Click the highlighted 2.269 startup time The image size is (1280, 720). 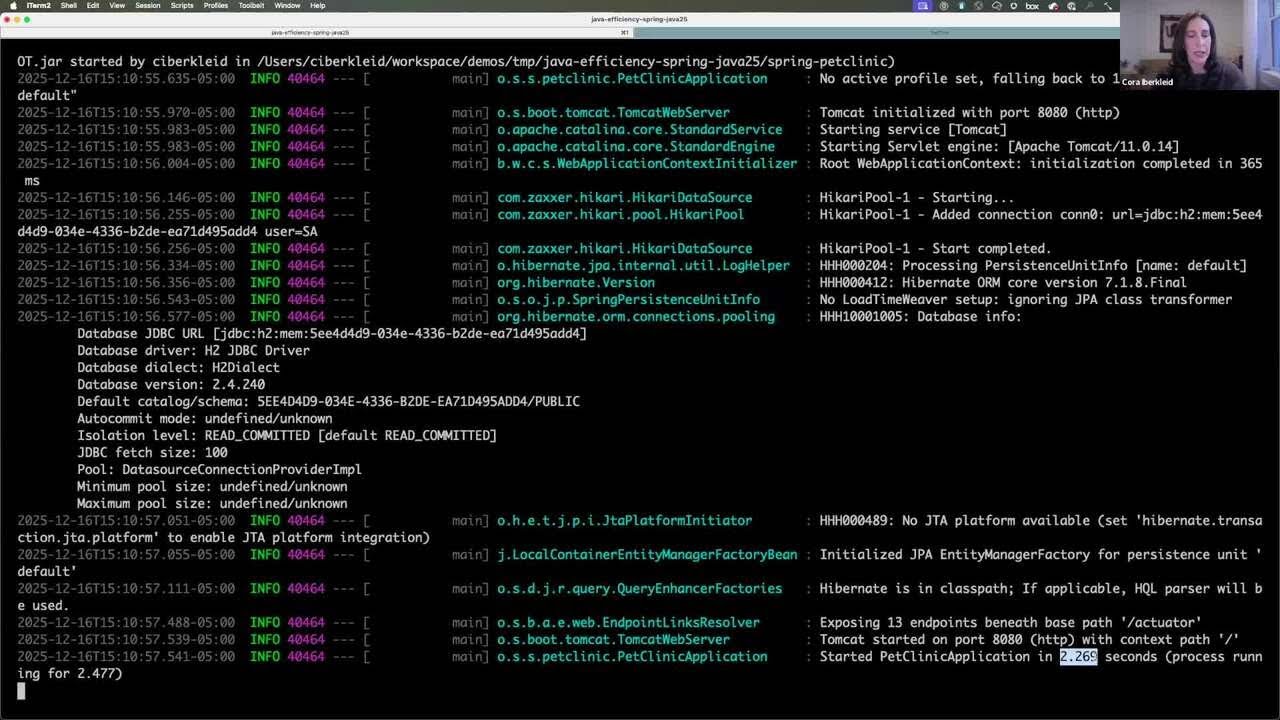point(1078,657)
